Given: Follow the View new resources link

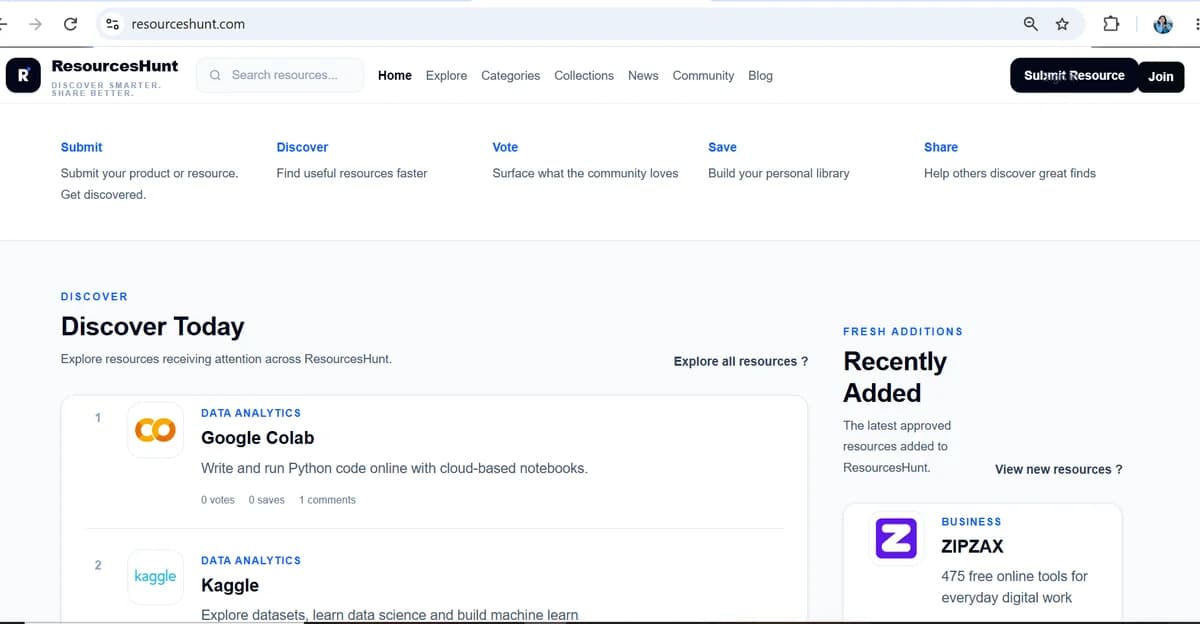Looking at the screenshot, I should coord(1058,469).
